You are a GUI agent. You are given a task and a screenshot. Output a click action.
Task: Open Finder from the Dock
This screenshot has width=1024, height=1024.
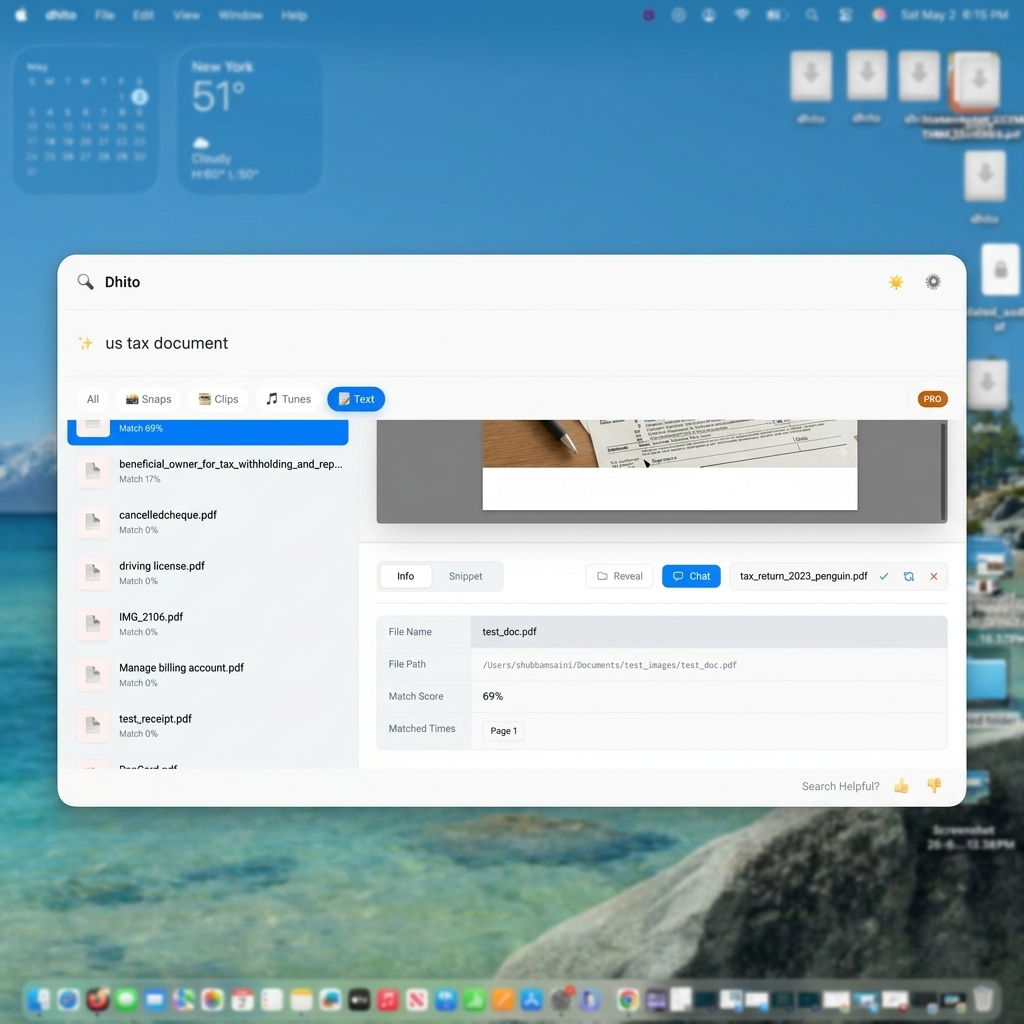coord(39,999)
